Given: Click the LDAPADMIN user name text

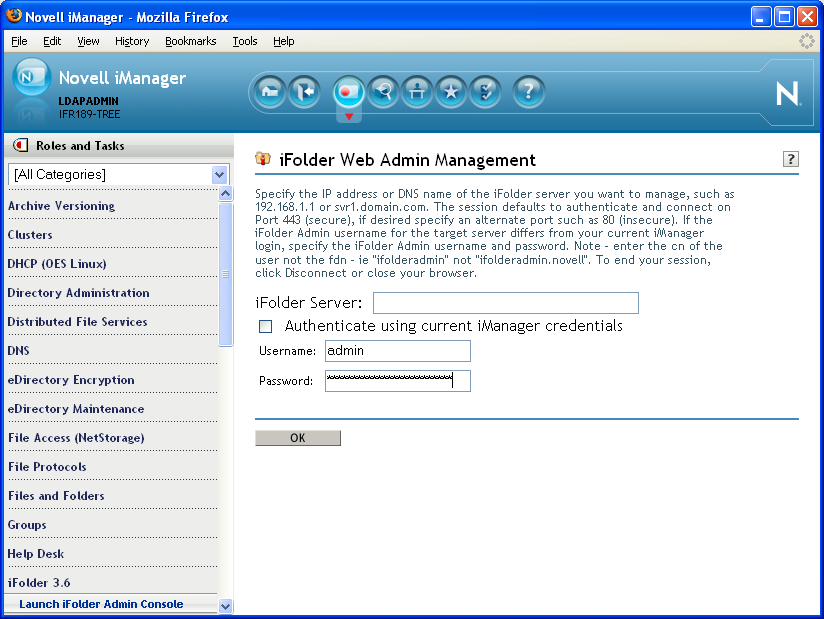Looking at the screenshot, I should point(88,101).
